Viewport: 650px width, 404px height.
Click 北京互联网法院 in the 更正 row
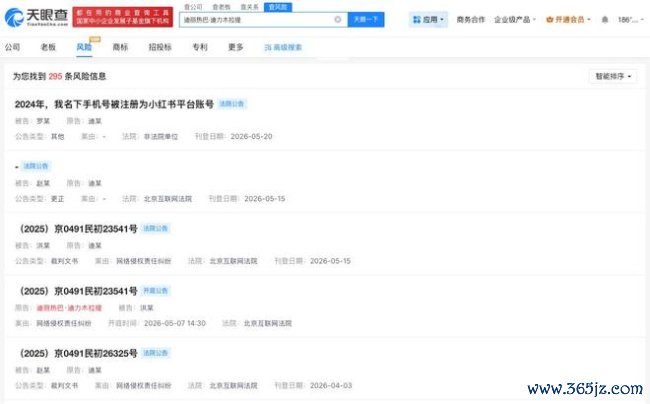[x=168, y=199]
